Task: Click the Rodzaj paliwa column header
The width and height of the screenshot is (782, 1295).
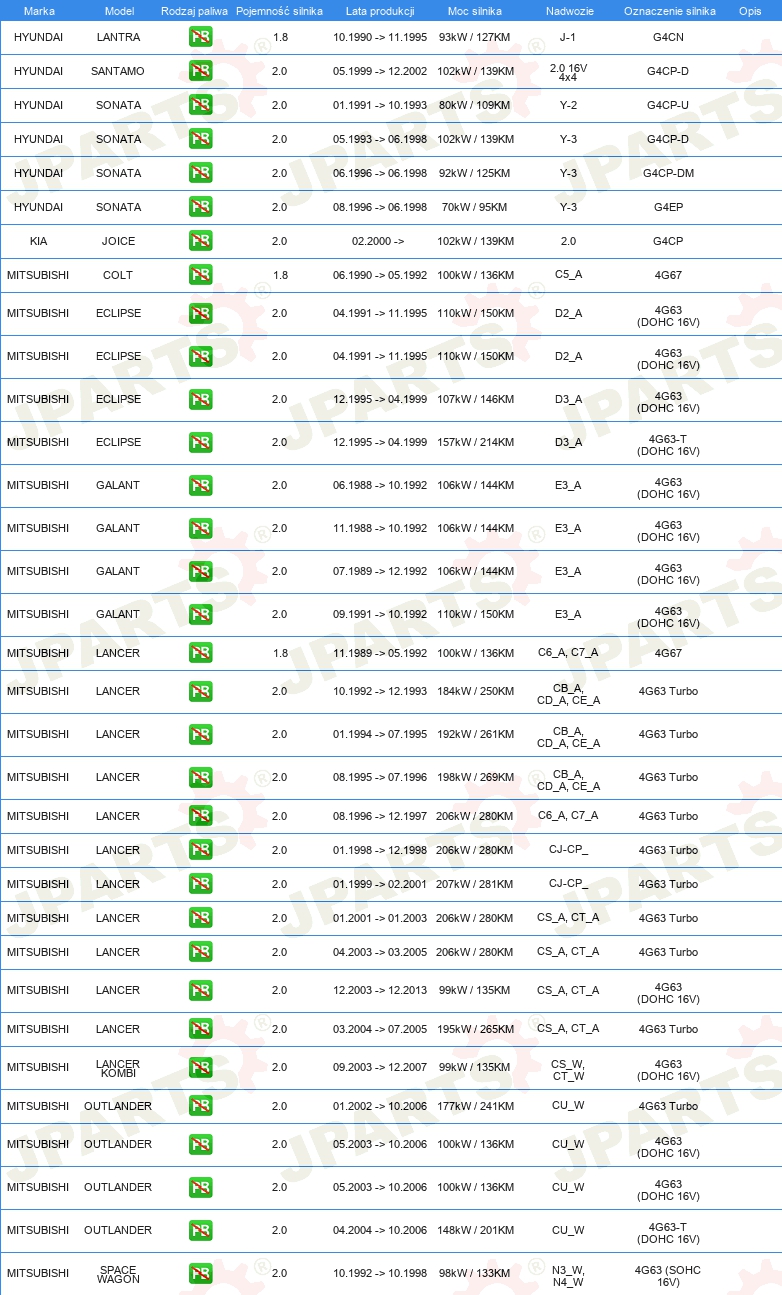Action: (194, 11)
